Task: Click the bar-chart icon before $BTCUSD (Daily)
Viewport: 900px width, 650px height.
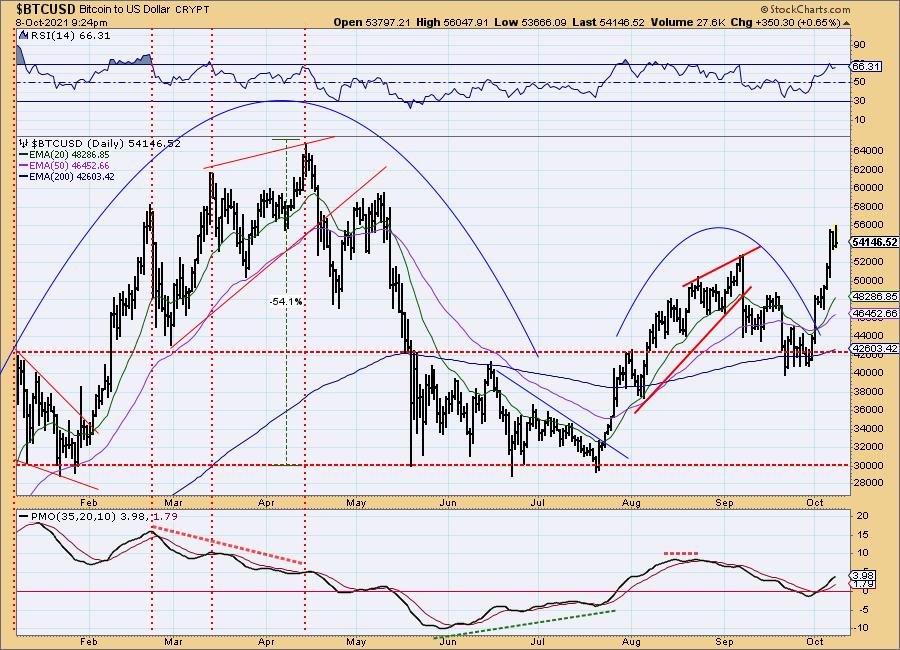Action: click(24, 143)
